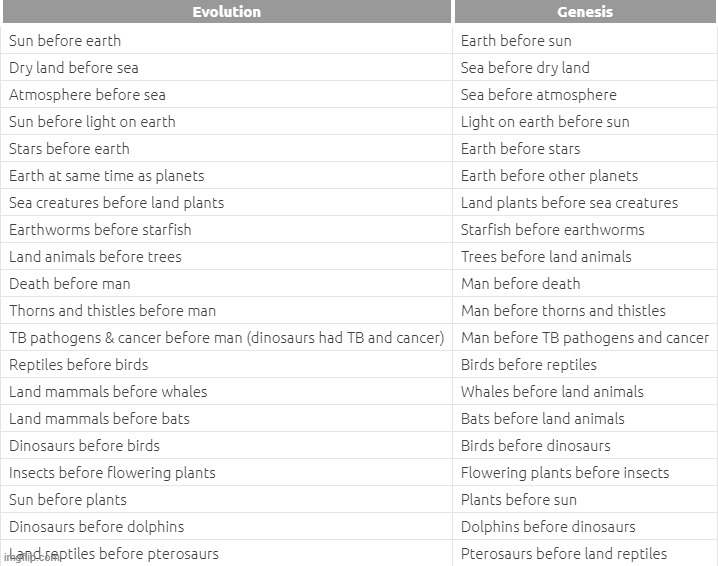Click "Trees before land animals" cell
718x566 pixels.
[546, 257]
